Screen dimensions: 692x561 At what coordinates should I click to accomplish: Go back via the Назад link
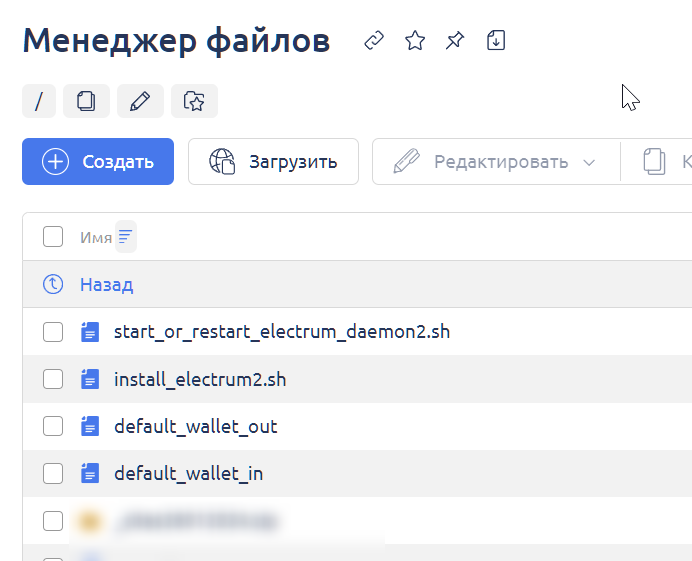(106, 285)
